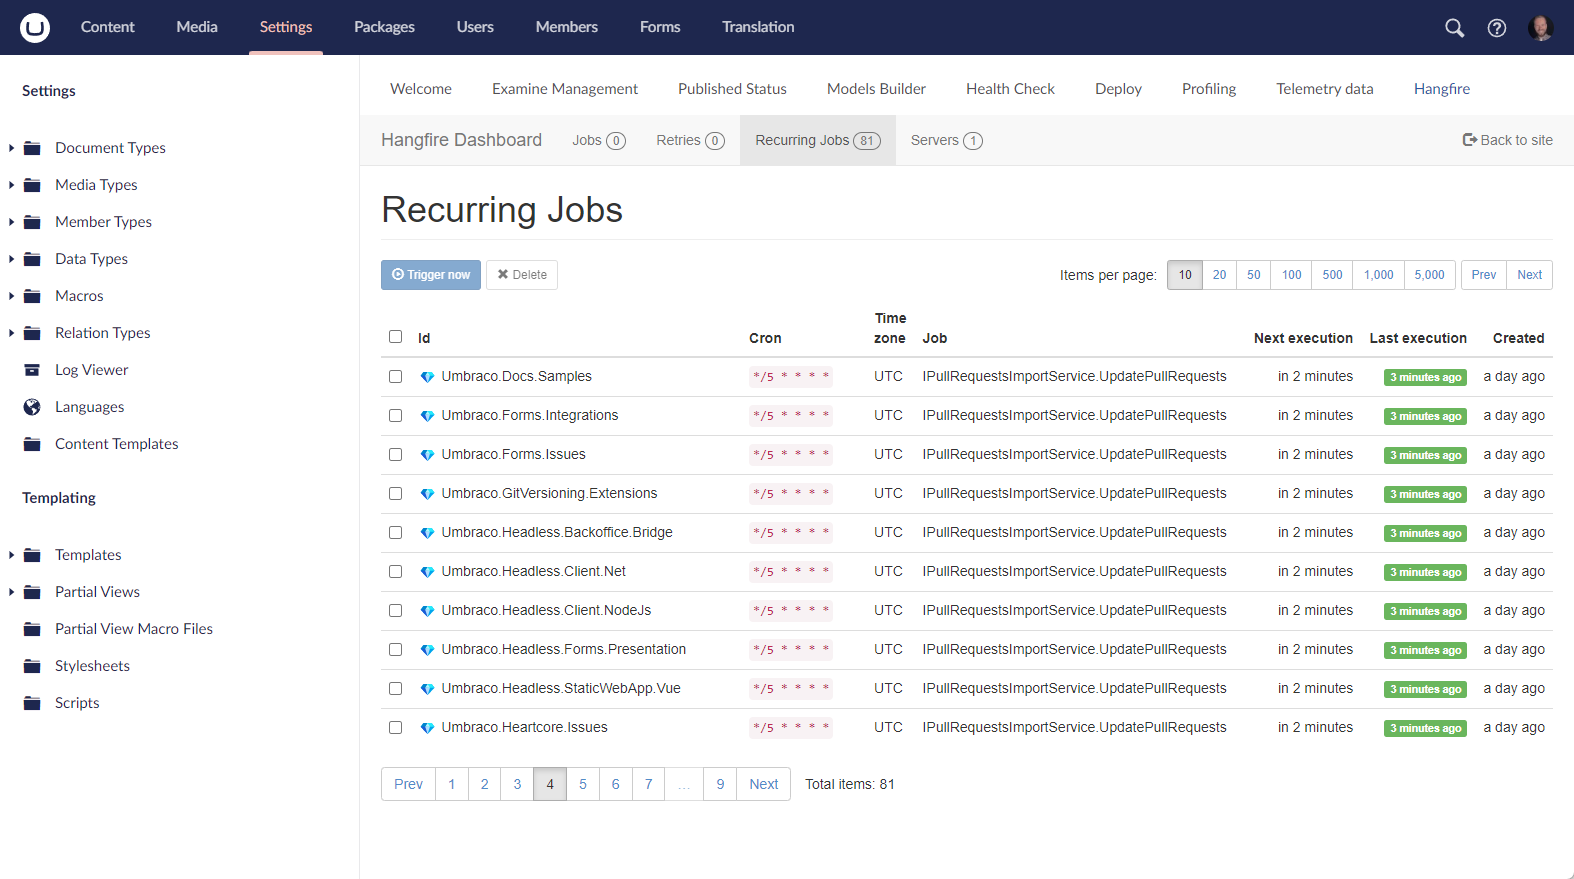Click the Stylesheets folder icon
Viewport: 1574px width, 879px height.
(x=32, y=666)
